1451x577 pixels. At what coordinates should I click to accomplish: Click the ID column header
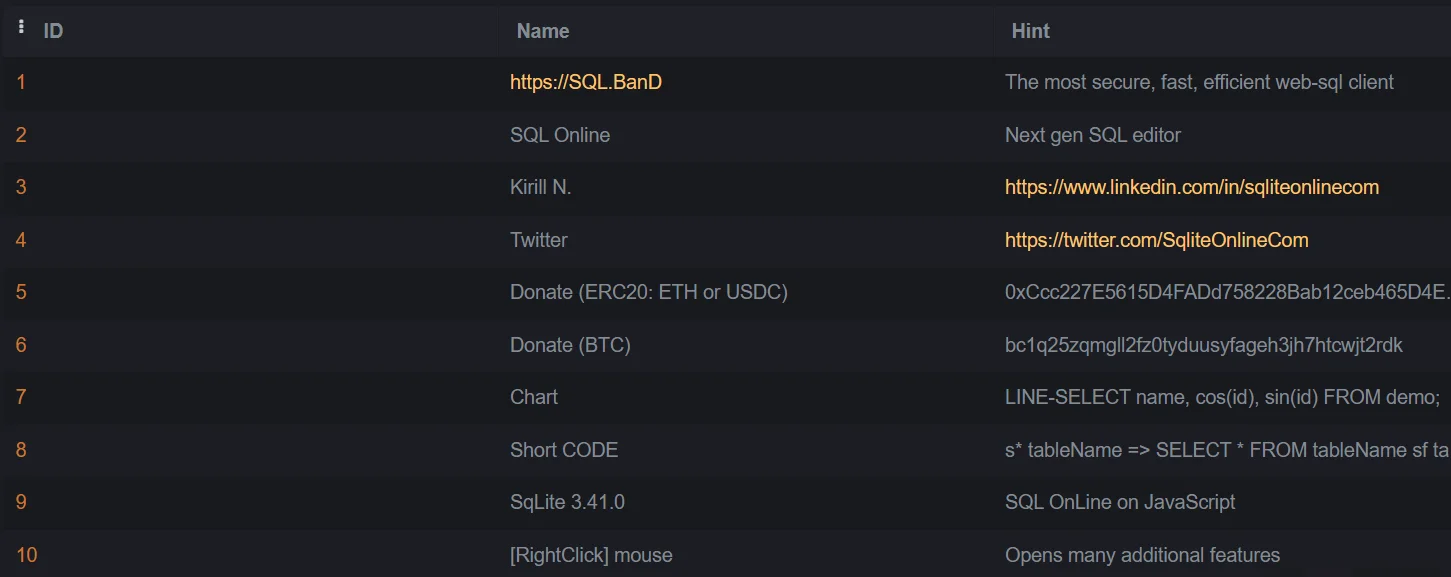coord(53,31)
